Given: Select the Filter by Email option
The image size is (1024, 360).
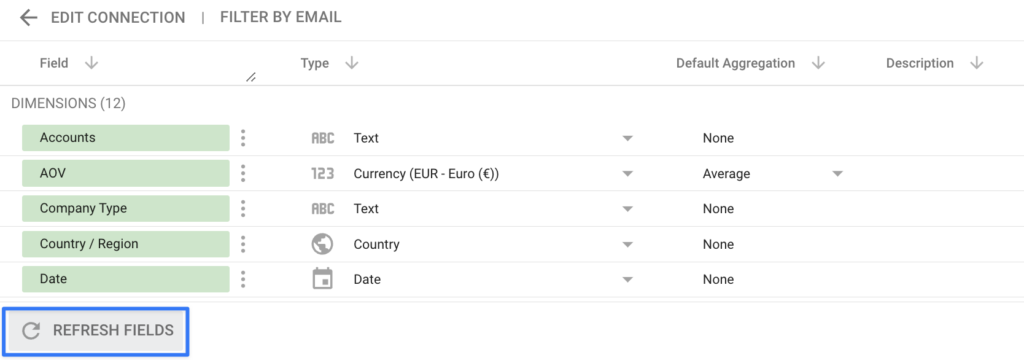Looking at the screenshot, I should [x=281, y=17].
